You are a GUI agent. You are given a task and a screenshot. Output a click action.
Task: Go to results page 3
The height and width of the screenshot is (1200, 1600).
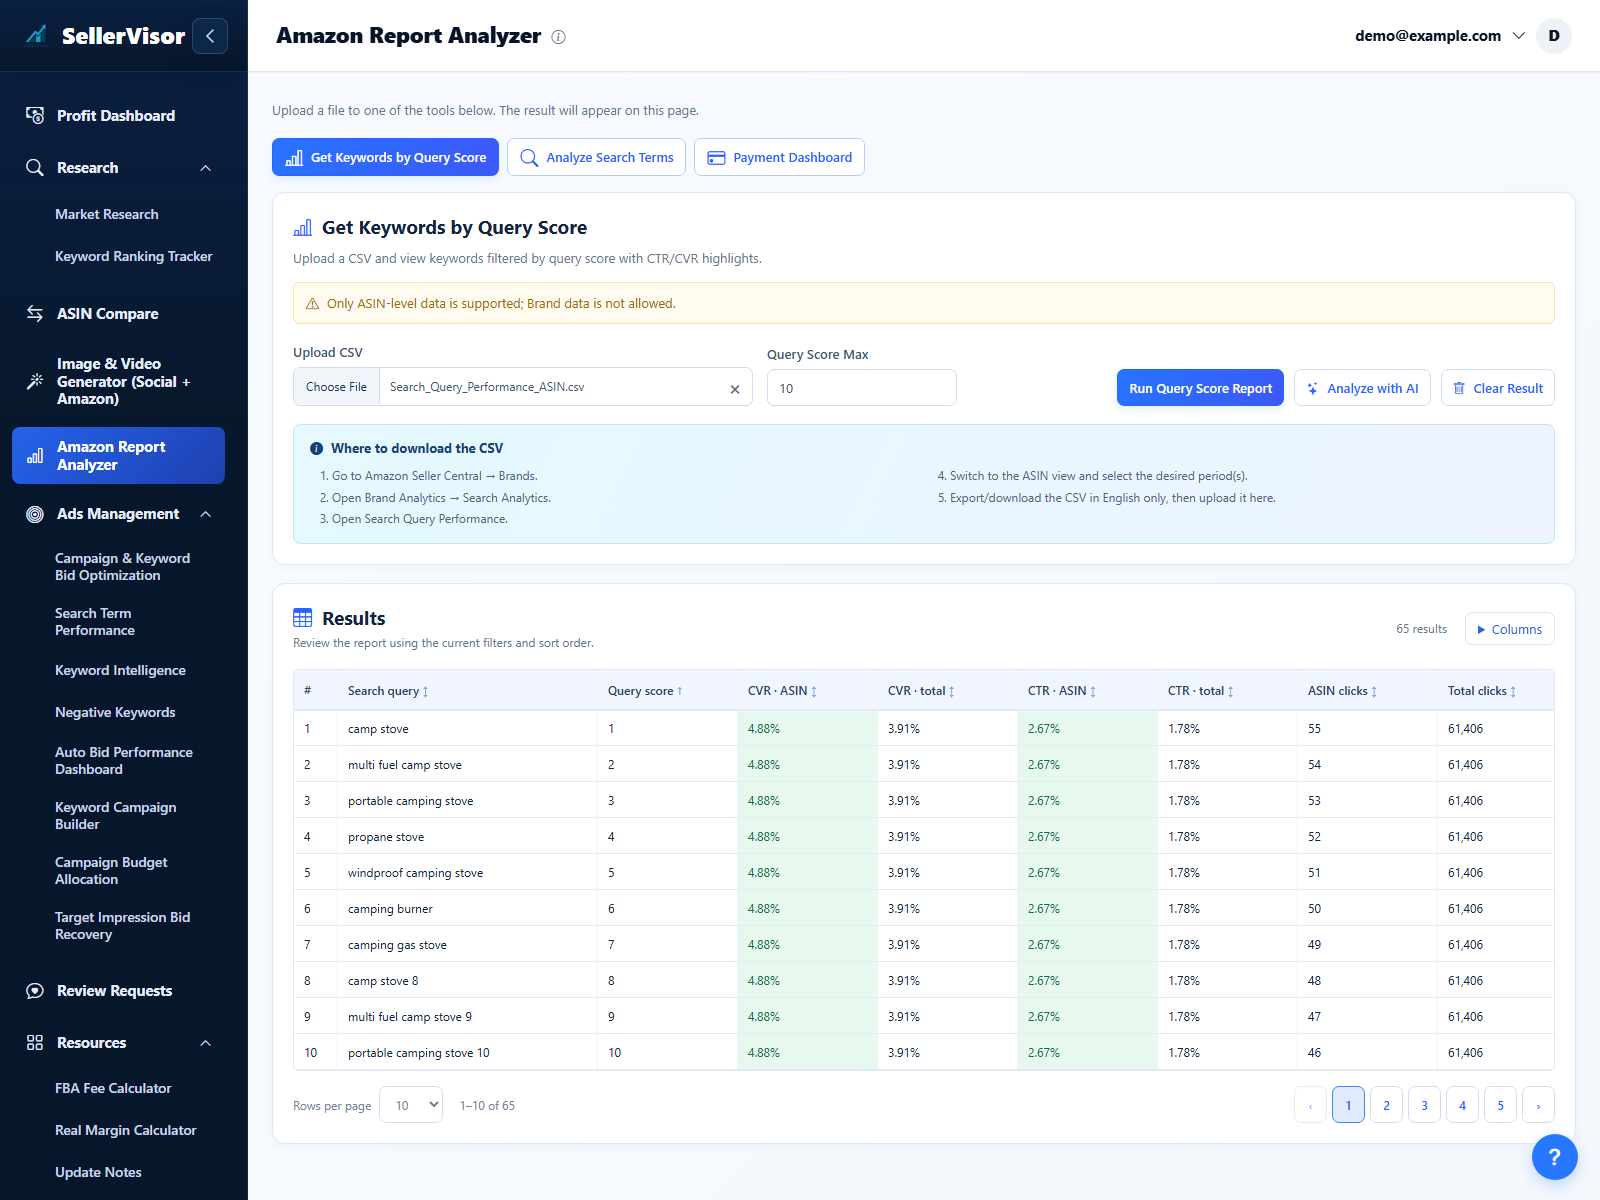pyautogui.click(x=1424, y=1105)
